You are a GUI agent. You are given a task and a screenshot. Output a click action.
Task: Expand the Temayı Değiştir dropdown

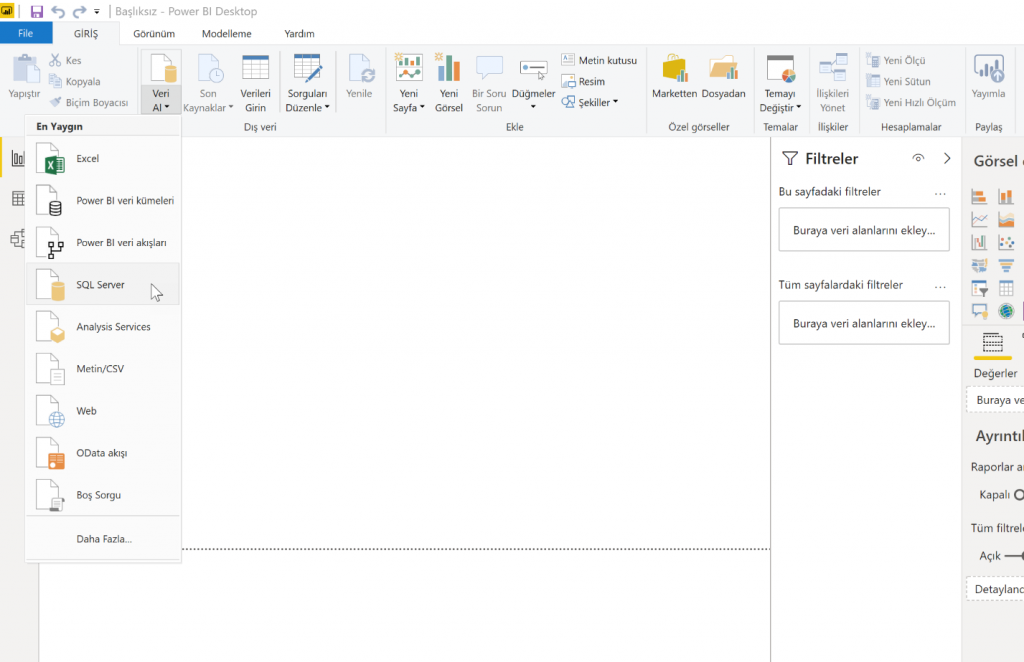coord(799,108)
